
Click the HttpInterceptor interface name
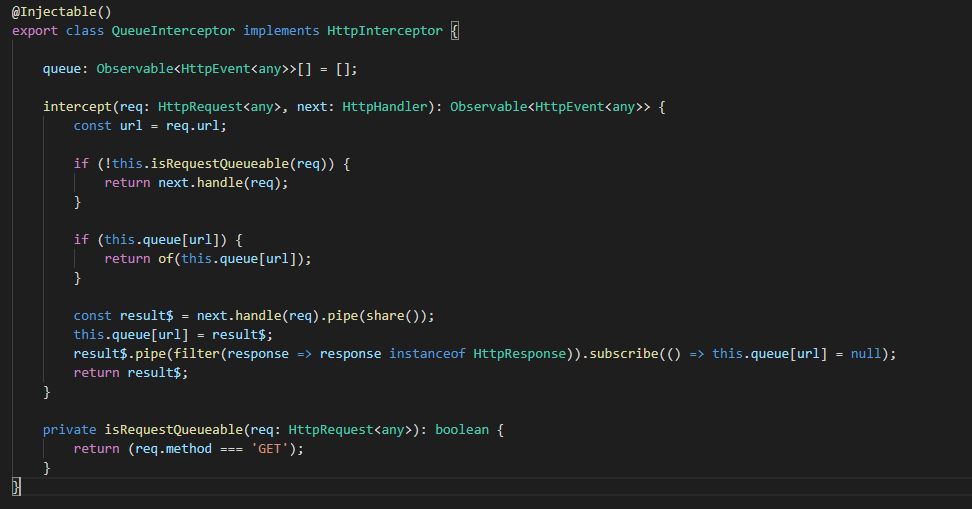click(385, 30)
